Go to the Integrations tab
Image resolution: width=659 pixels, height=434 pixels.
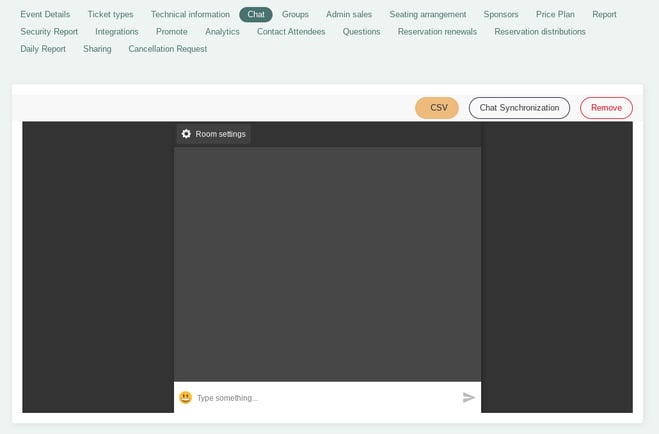[117, 32]
